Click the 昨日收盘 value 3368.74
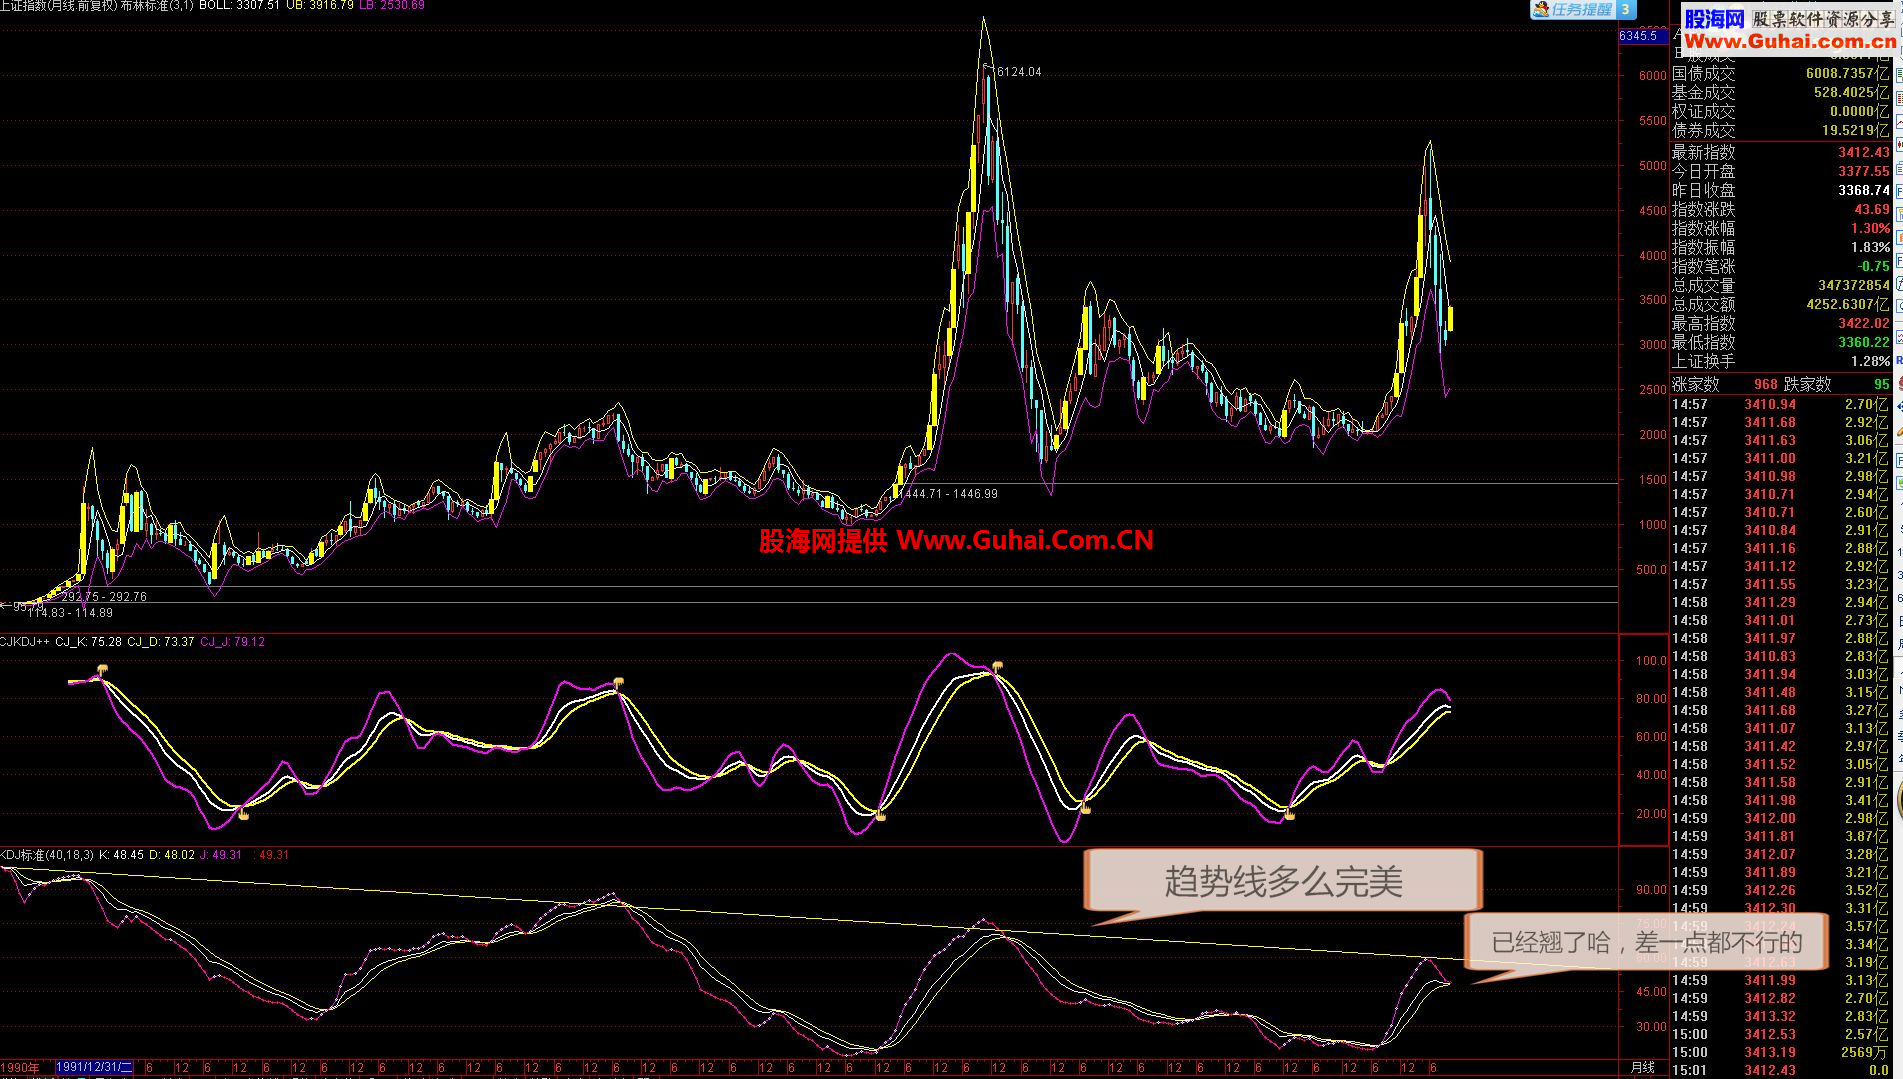Viewport: 1903px width, 1079px height. click(1864, 190)
